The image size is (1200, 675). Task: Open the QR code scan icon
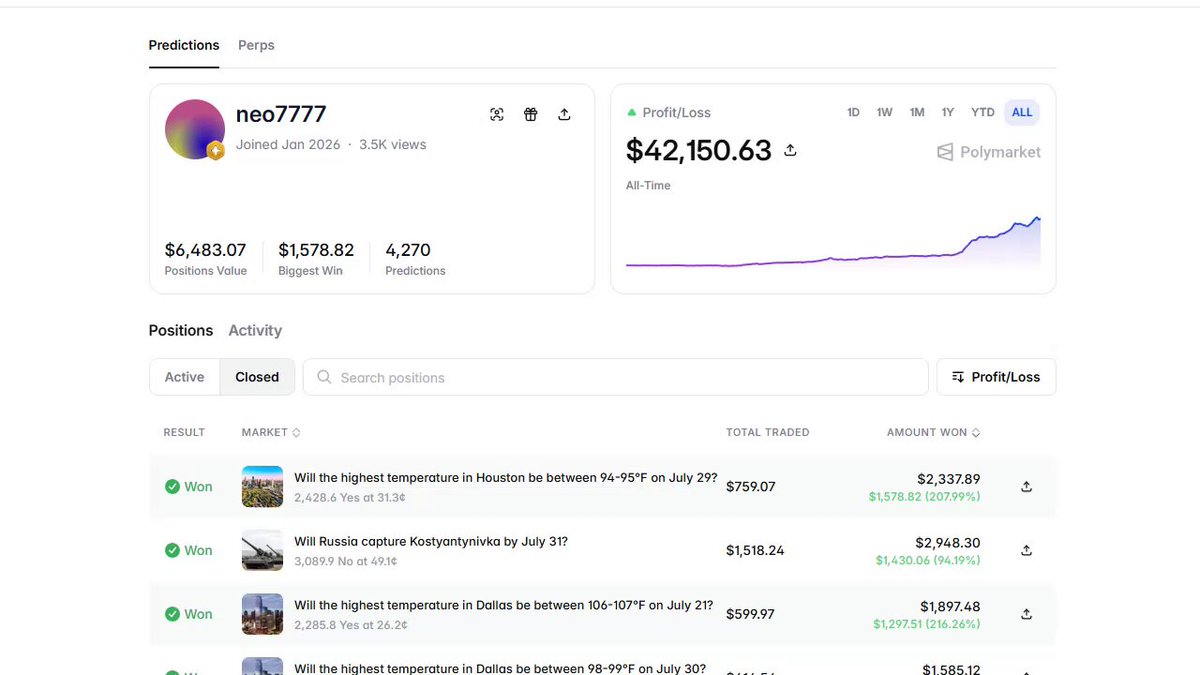[x=497, y=114]
